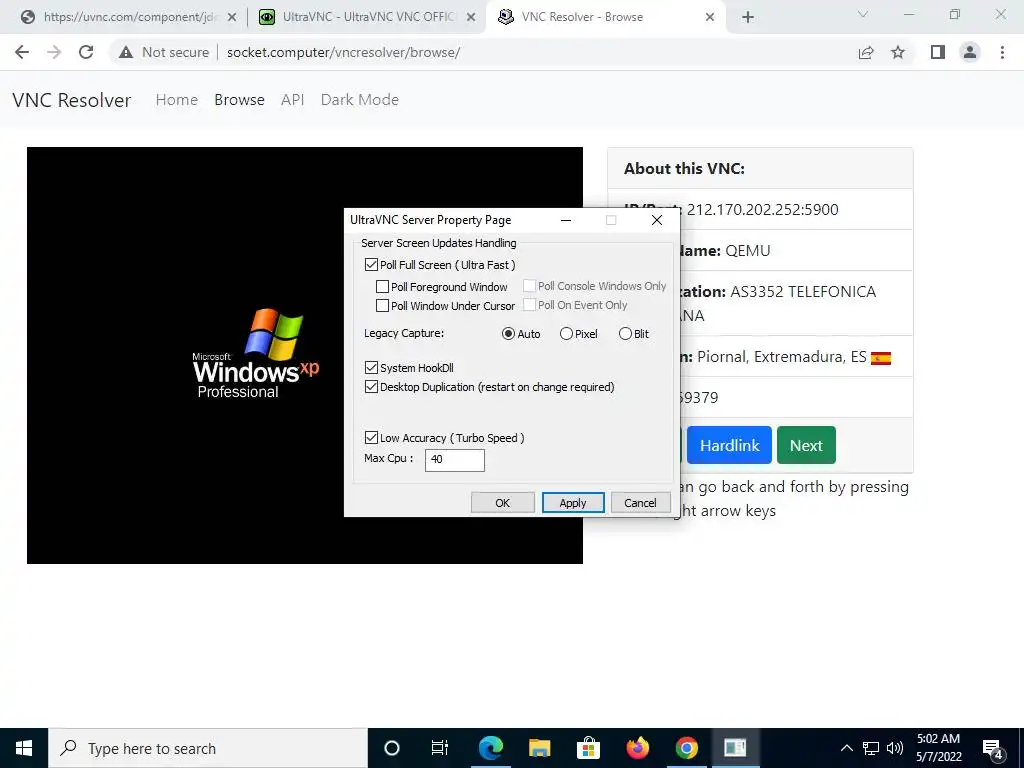Click the Piornal, Extremadura, ES text
Viewport: 1024px width, 768px height.
coord(782,357)
